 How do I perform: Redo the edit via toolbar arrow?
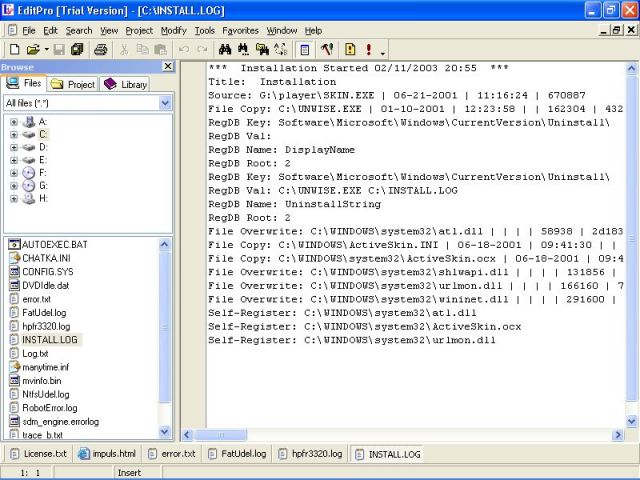tap(202, 49)
